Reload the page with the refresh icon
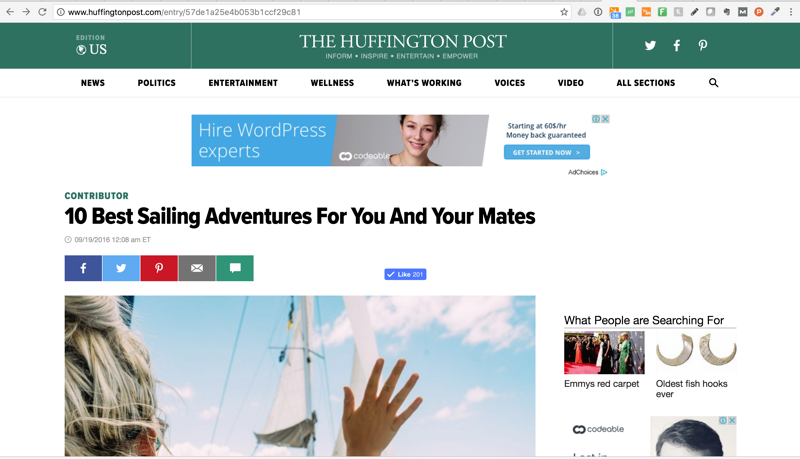Screen dimensions: 800x459 click(x=42, y=12)
